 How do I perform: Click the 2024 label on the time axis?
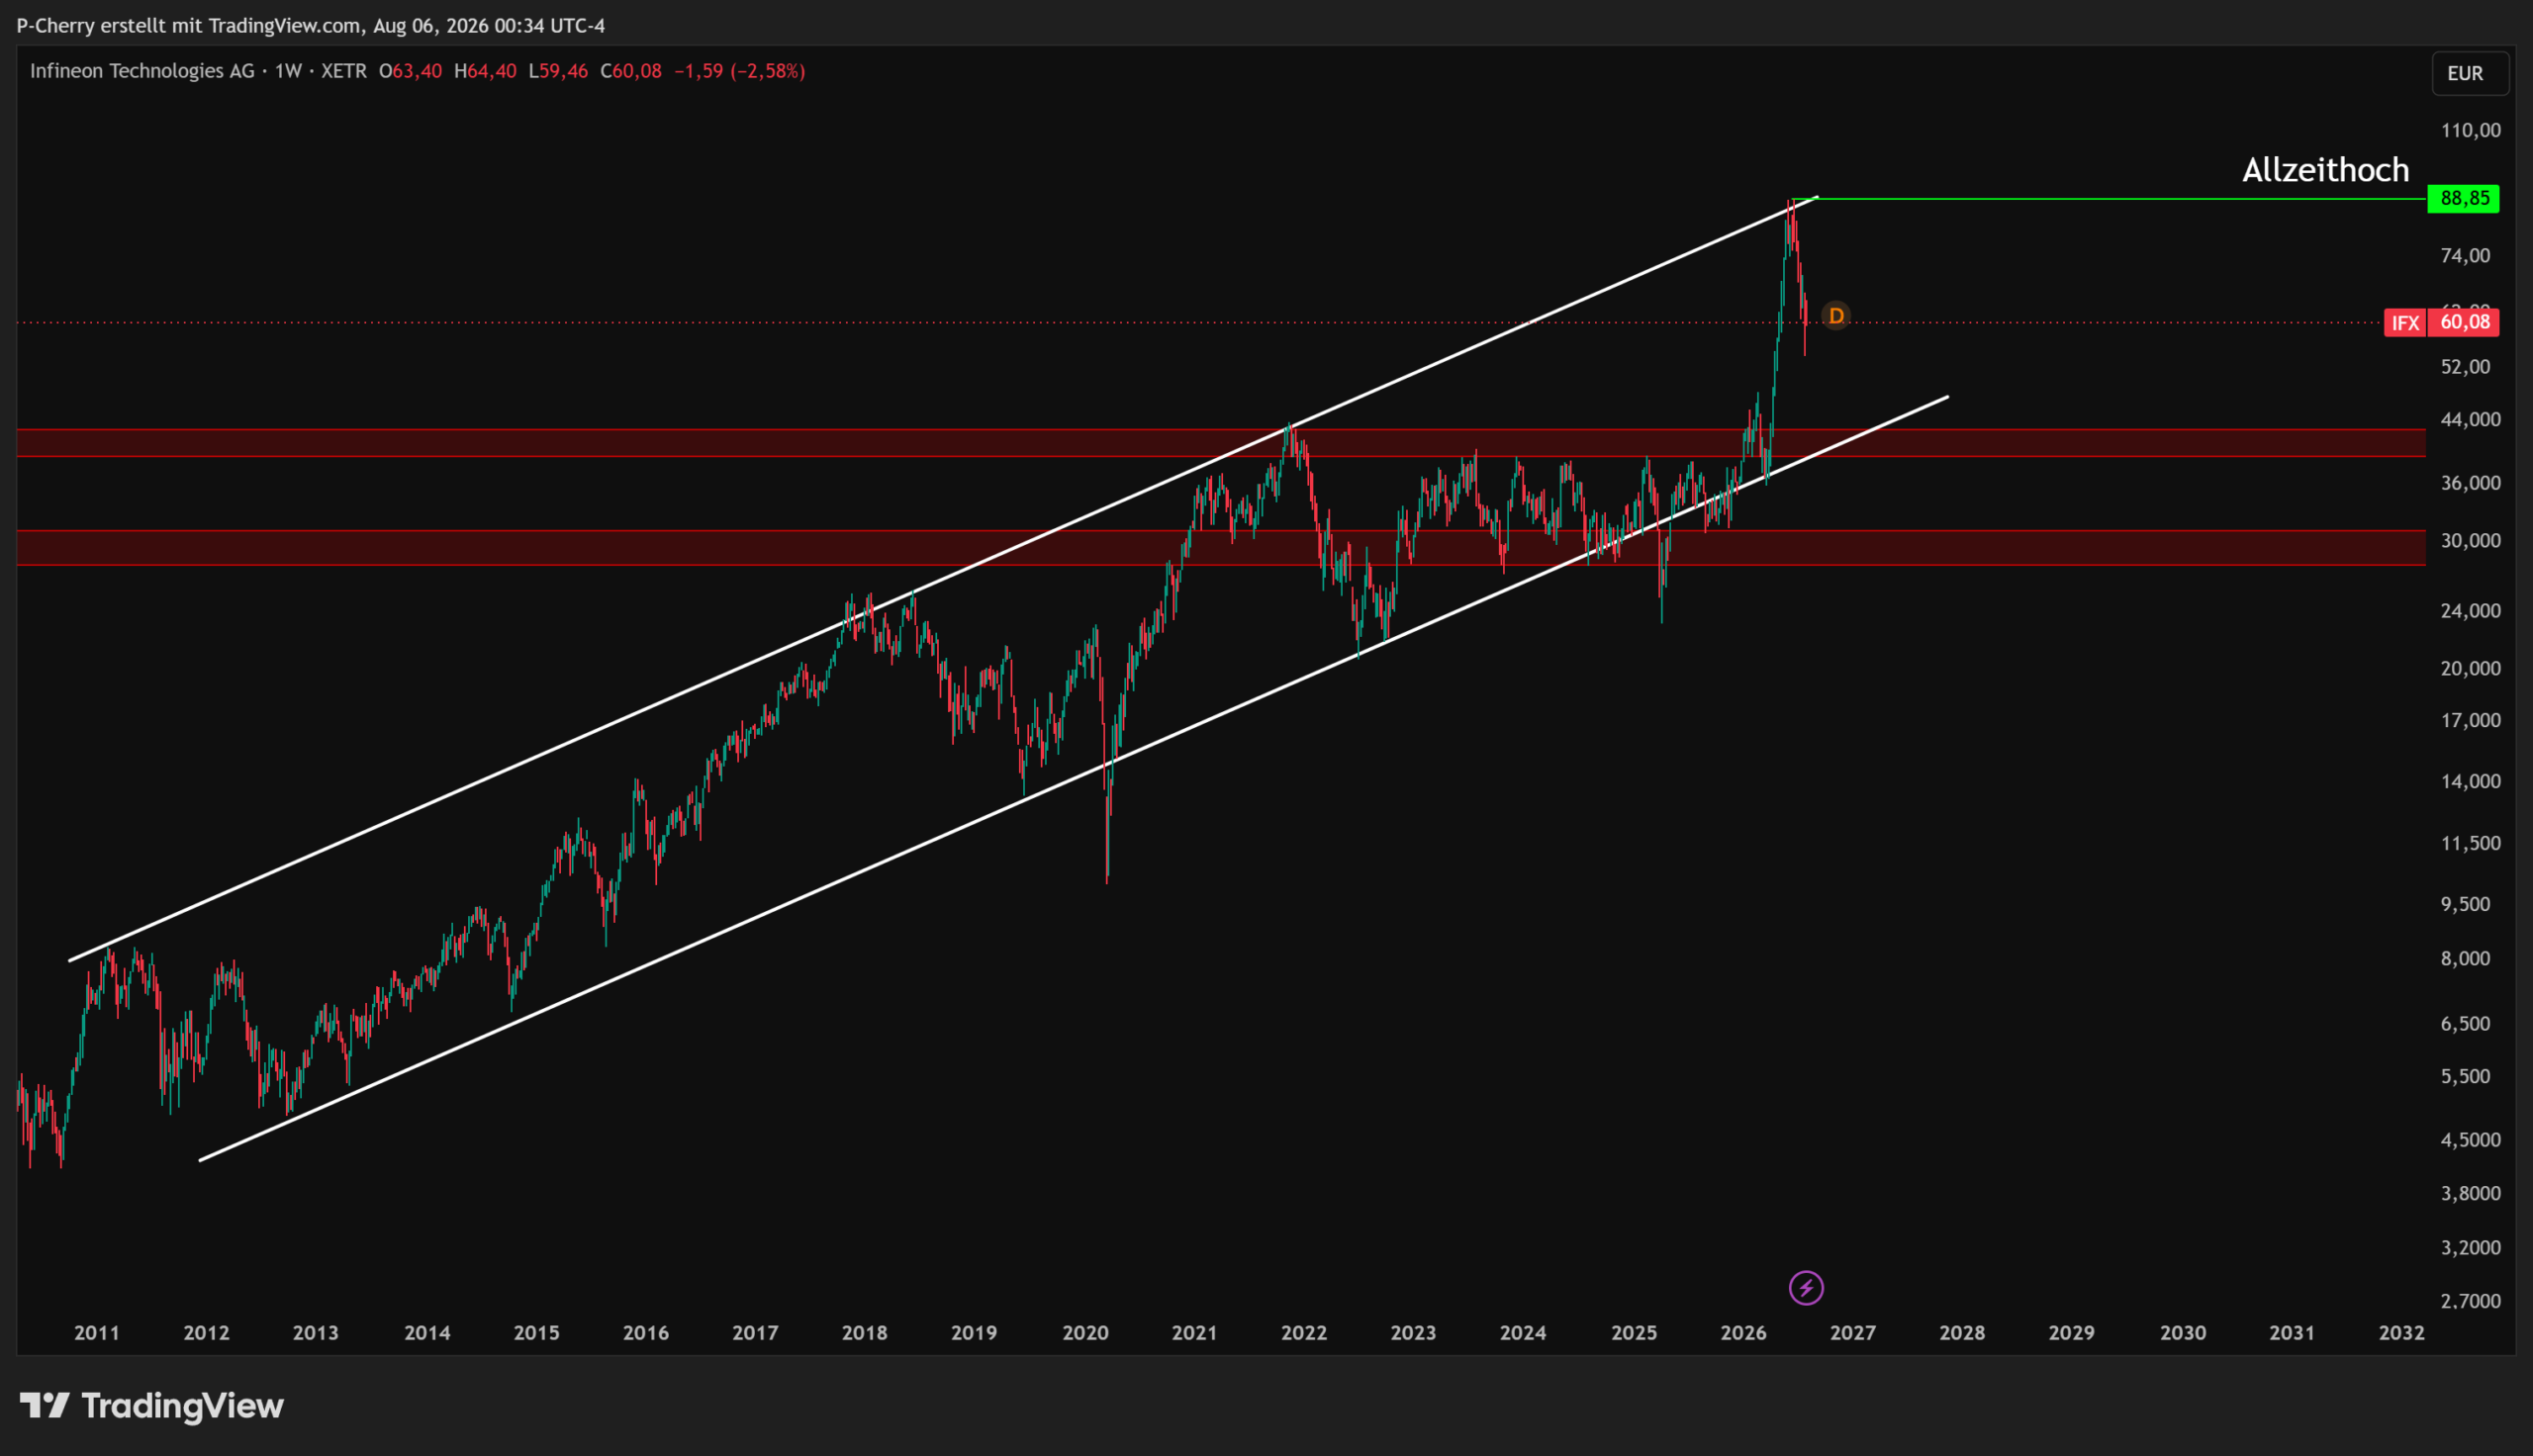pyautogui.click(x=1523, y=1333)
